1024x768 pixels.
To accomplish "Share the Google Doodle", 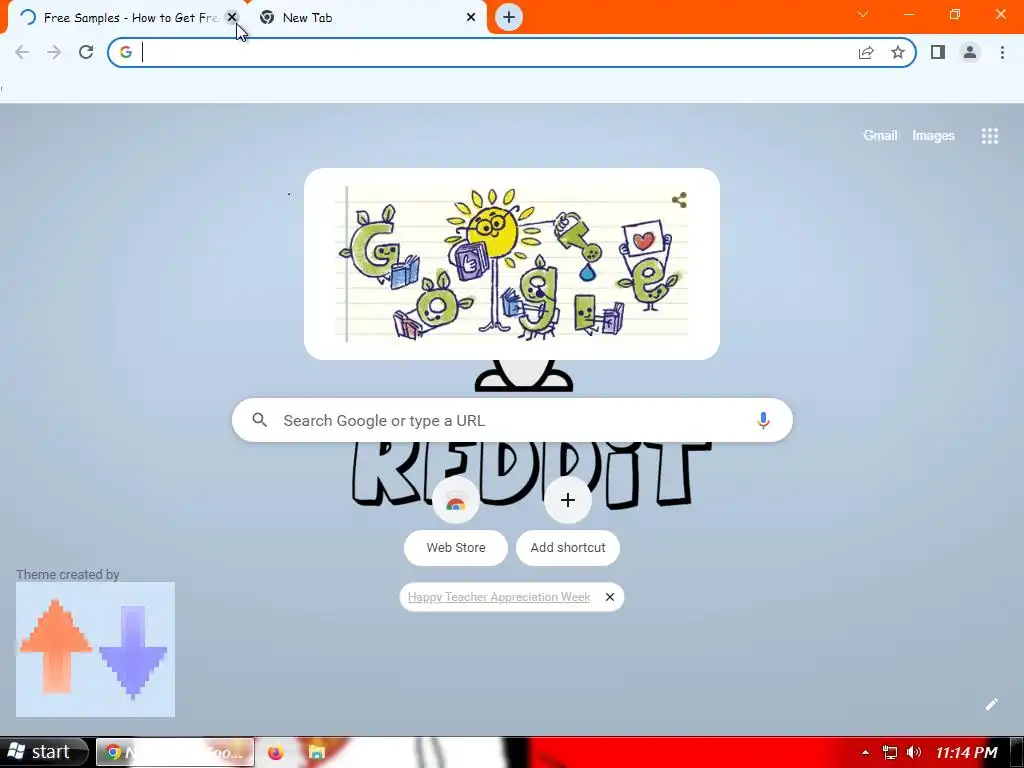I will coord(679,200).
